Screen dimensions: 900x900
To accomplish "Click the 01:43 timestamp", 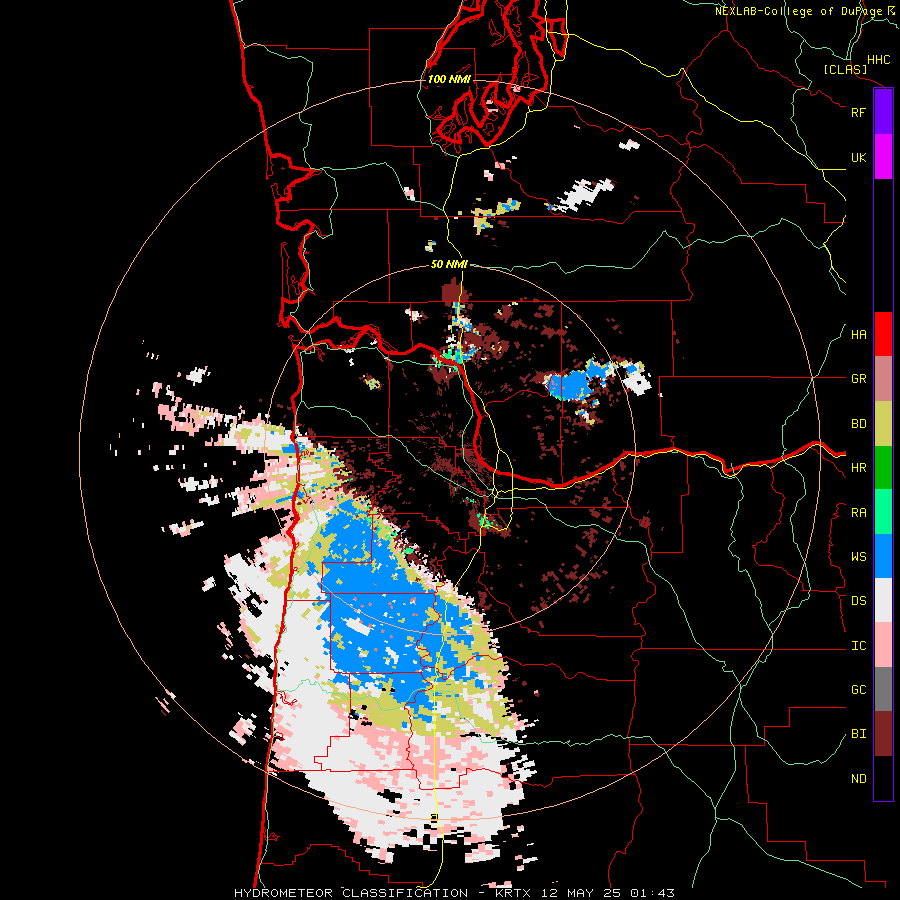I will (653, 893).
